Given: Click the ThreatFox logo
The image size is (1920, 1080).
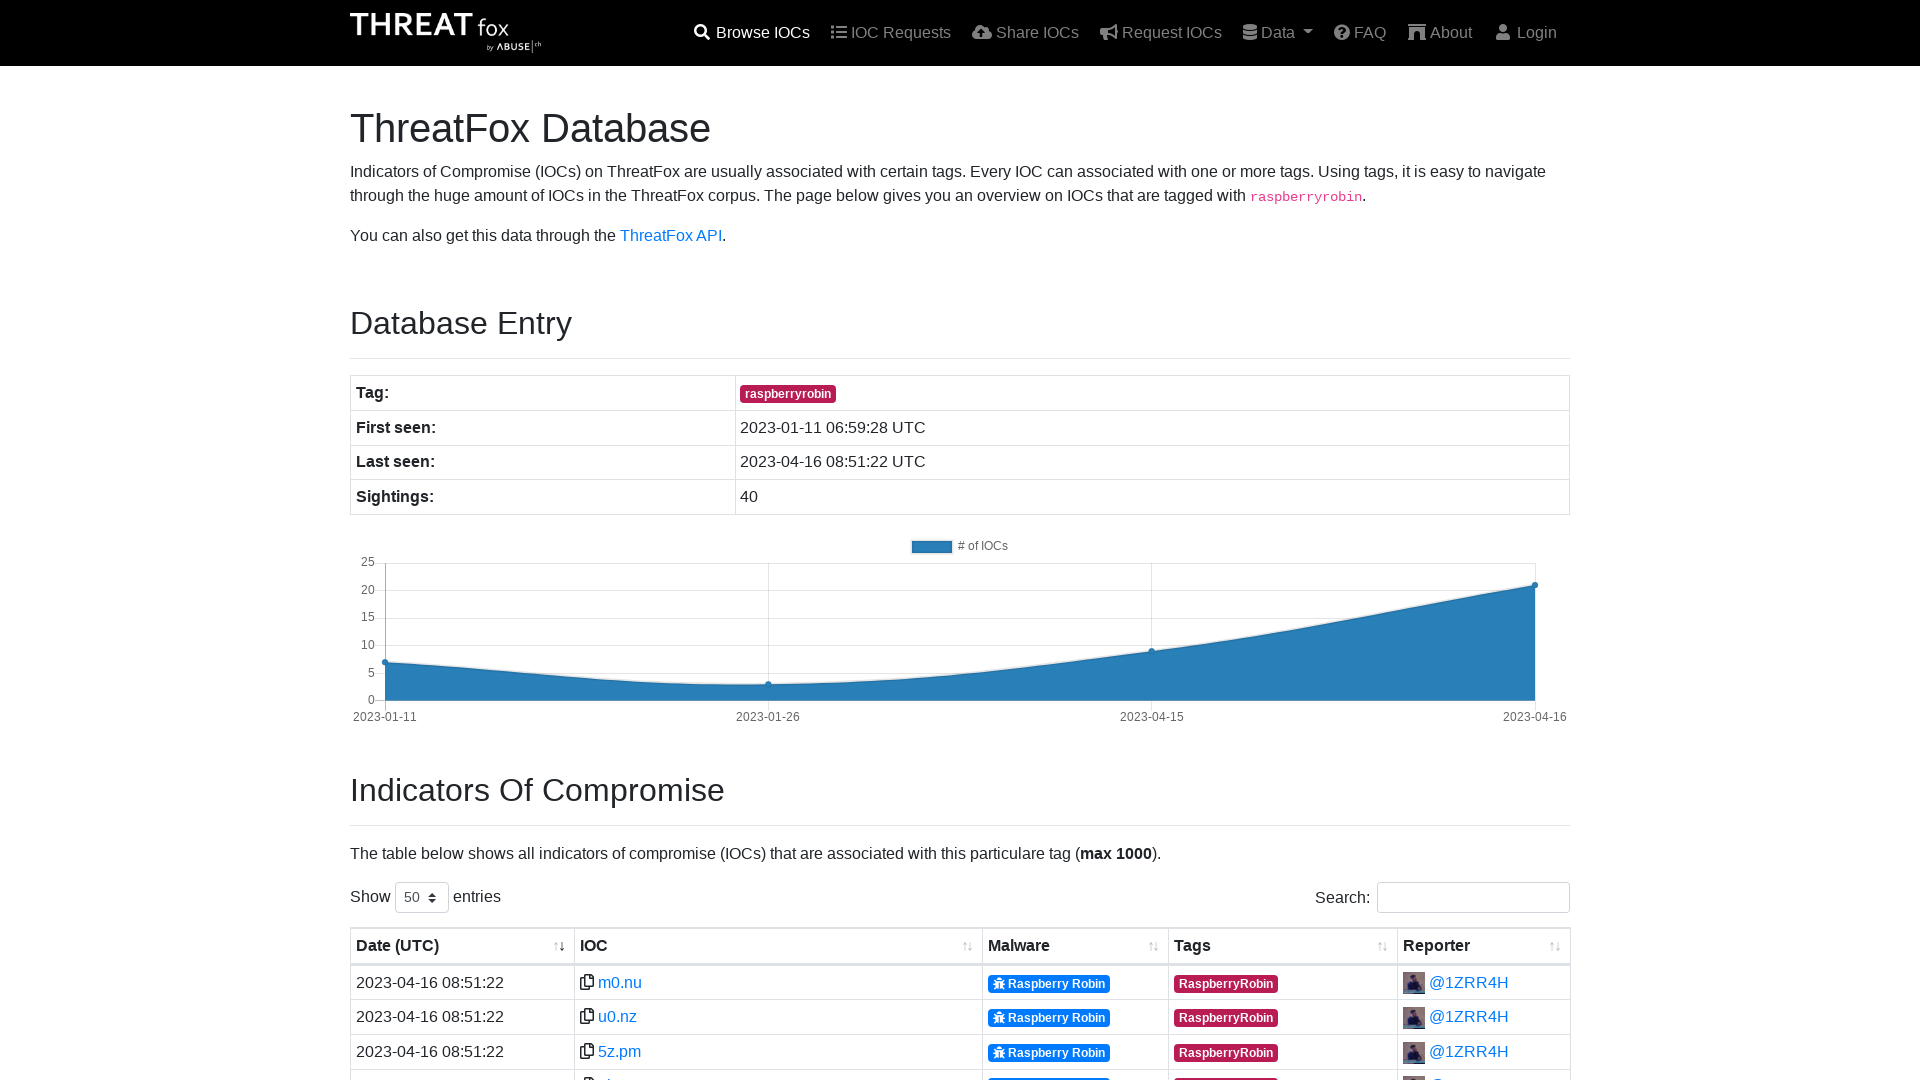Looking at the screenshot, I should [446, 32].
